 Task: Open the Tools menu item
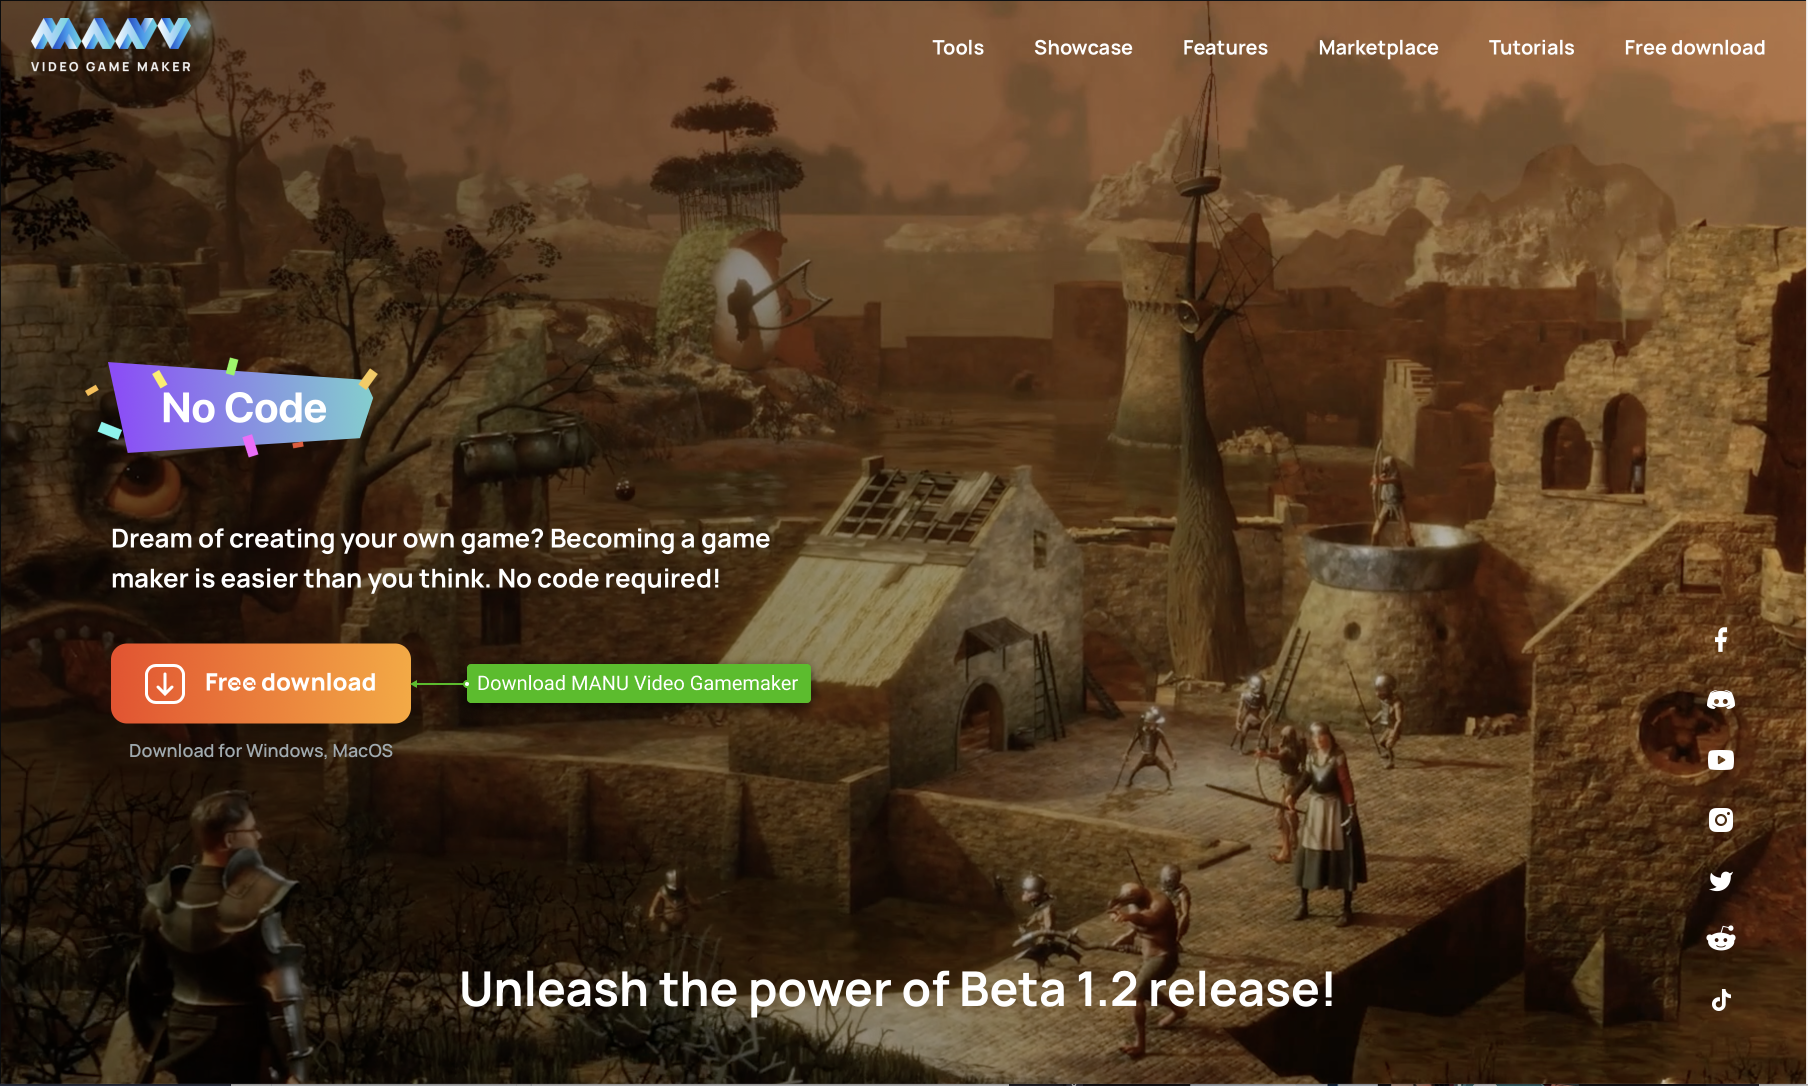(958, 47)
